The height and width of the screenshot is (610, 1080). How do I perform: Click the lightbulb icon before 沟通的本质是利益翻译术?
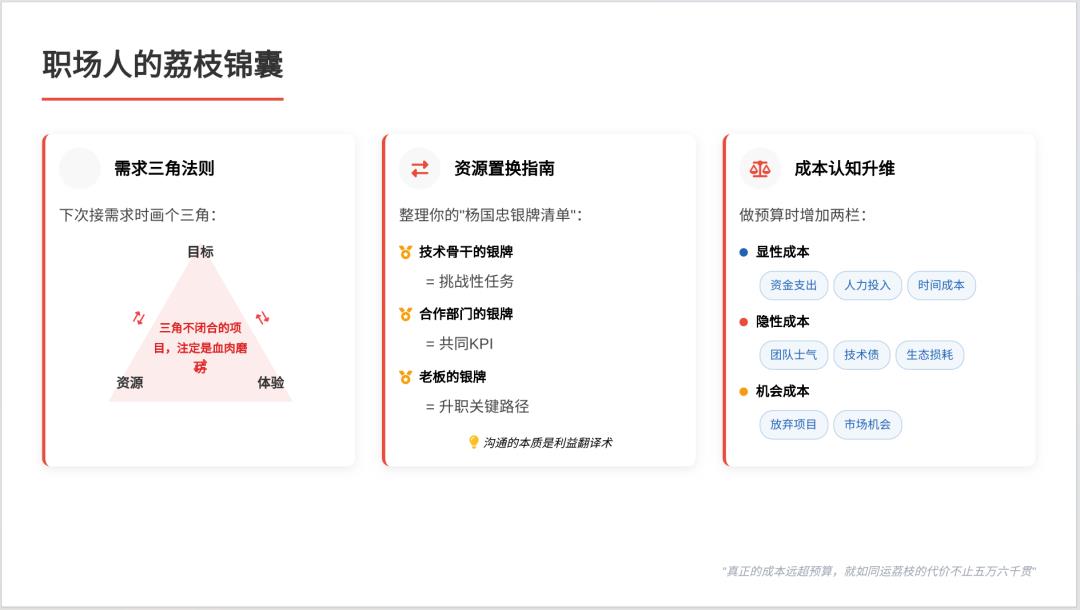pyautogui.click(x=473, y=442)
